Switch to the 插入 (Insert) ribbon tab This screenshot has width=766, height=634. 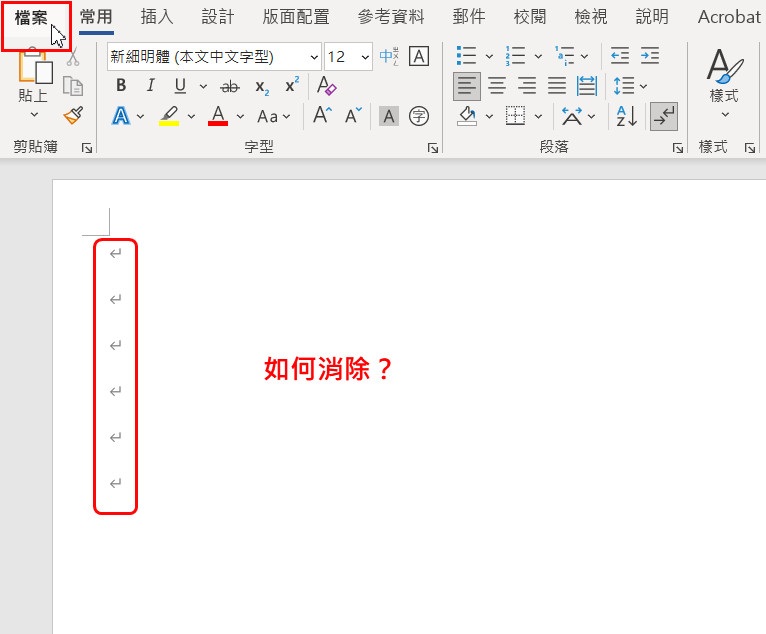pos(157,17)
